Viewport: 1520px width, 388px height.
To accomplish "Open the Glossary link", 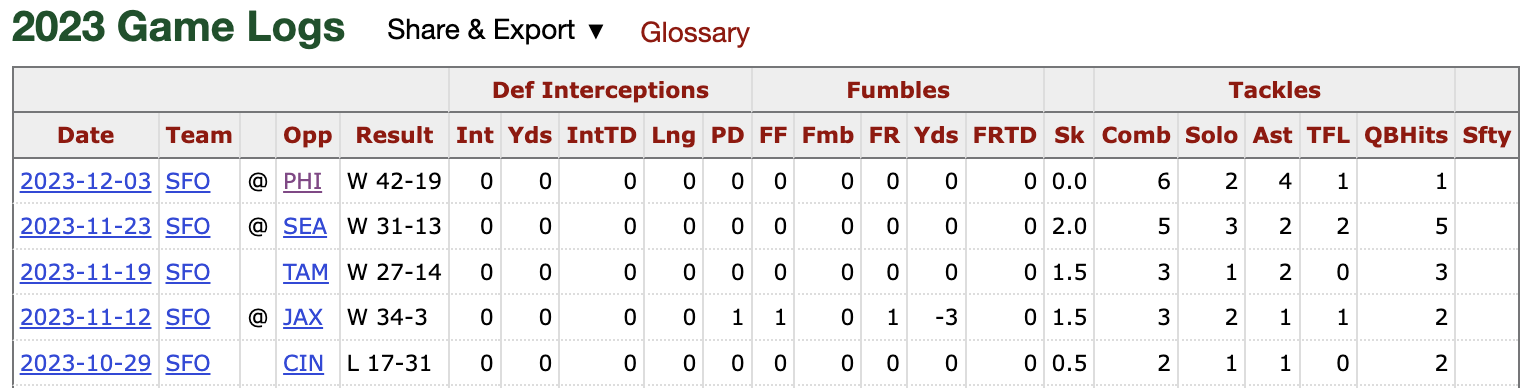I will (x=695, y=33).
